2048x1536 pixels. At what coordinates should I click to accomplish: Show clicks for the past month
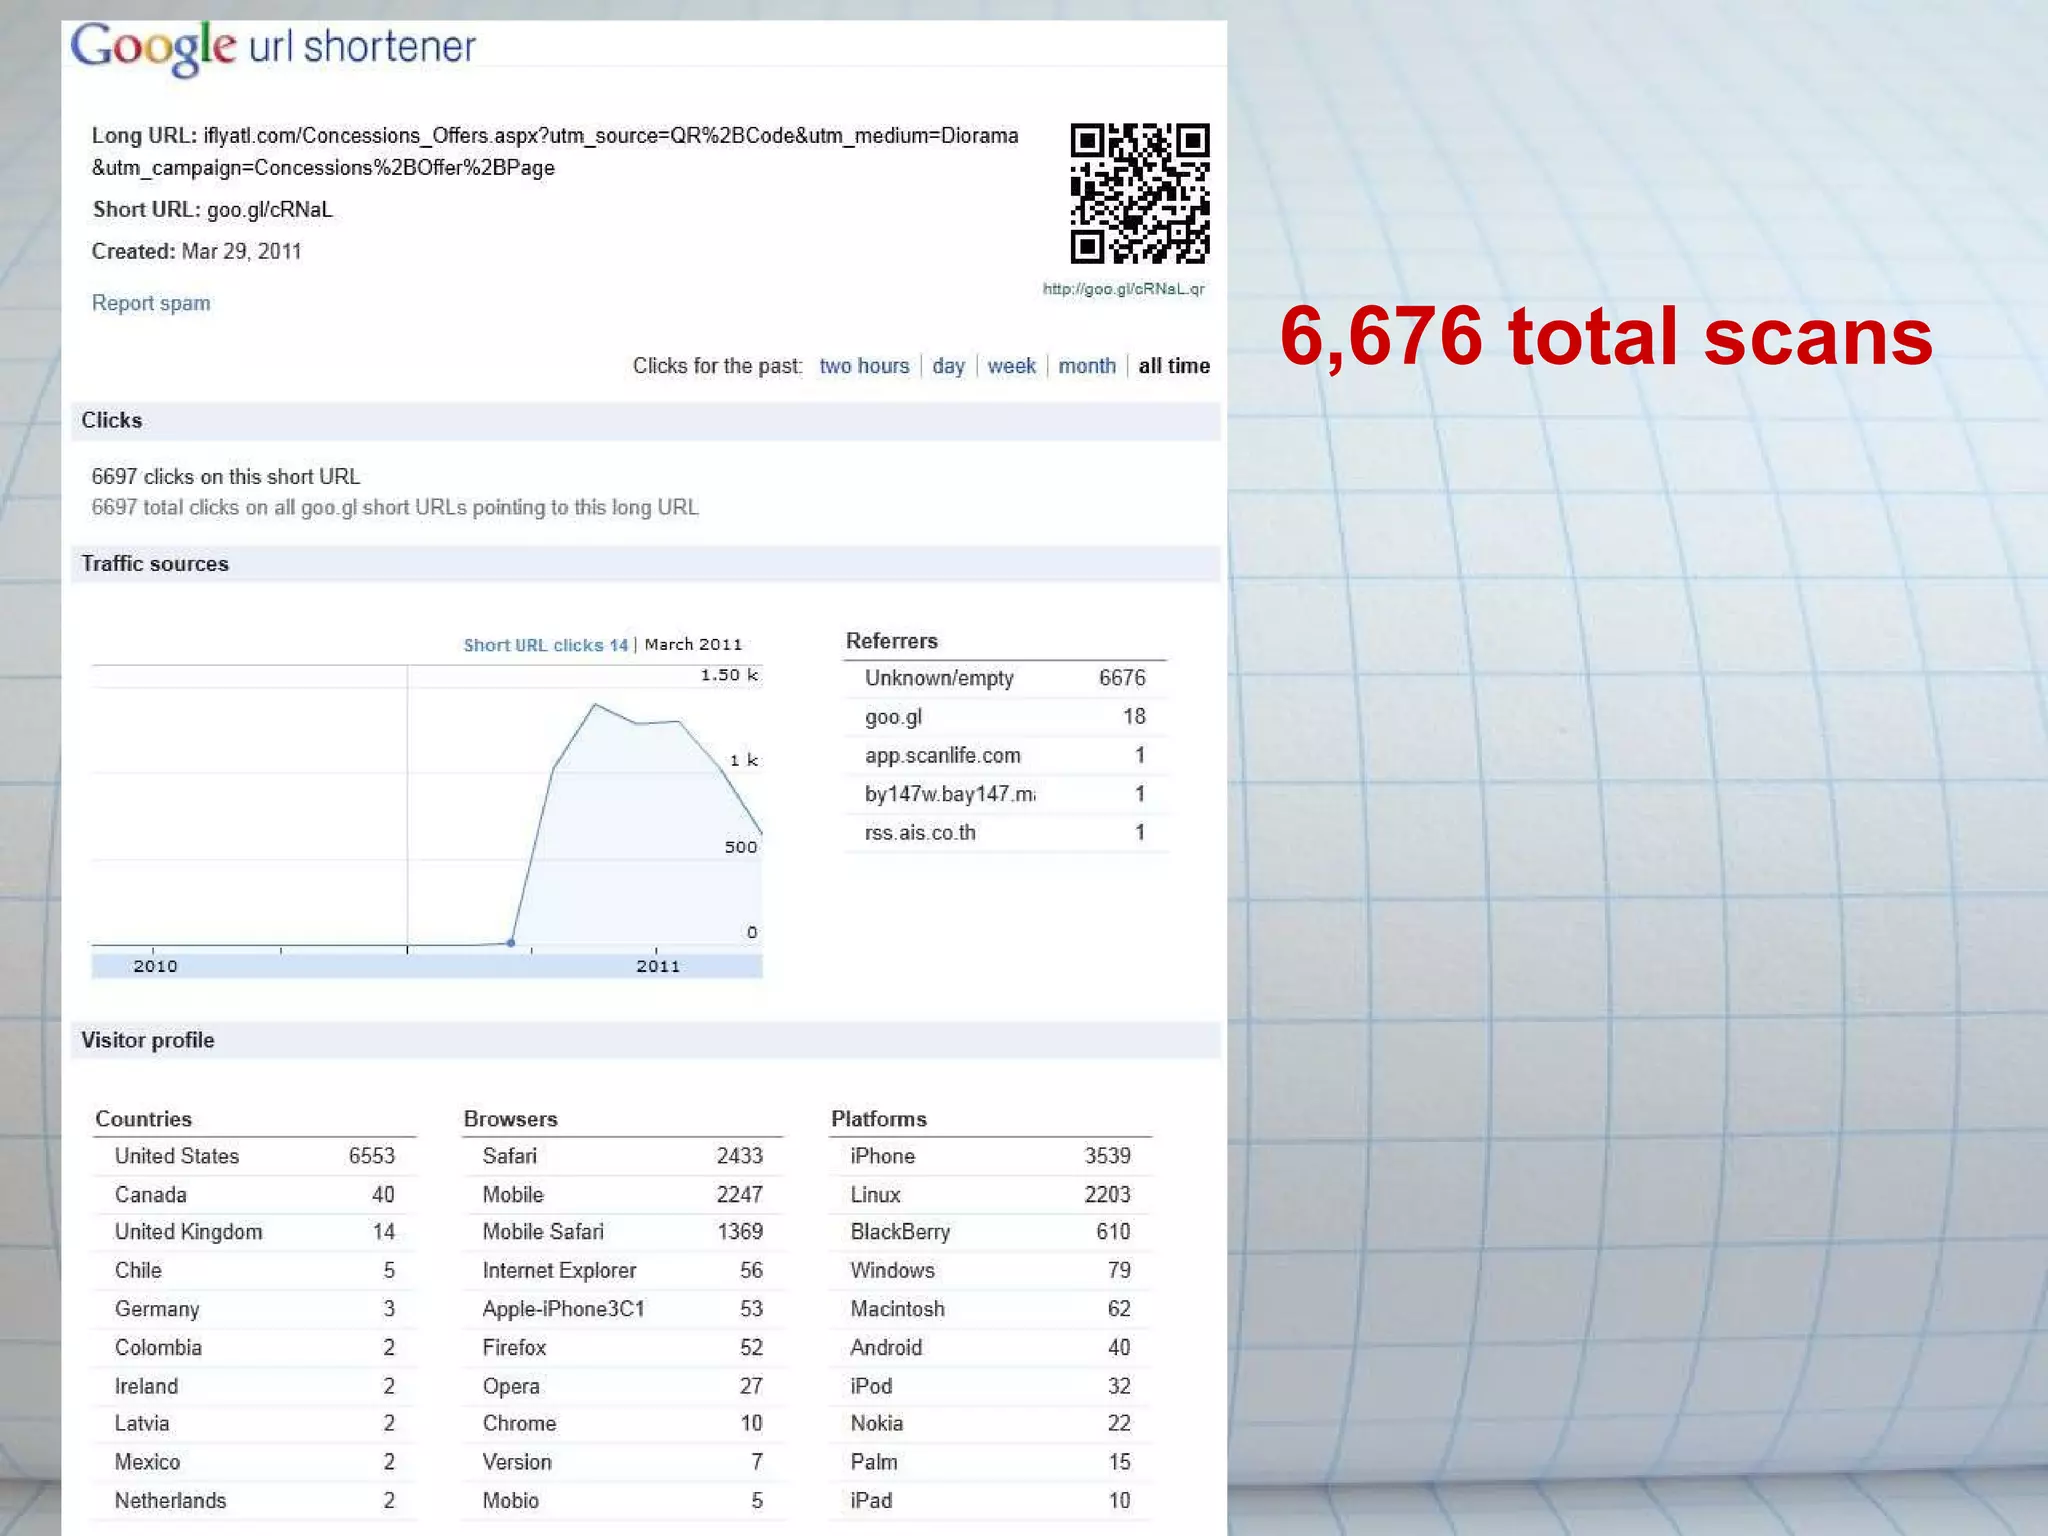tap(1087, 366)
